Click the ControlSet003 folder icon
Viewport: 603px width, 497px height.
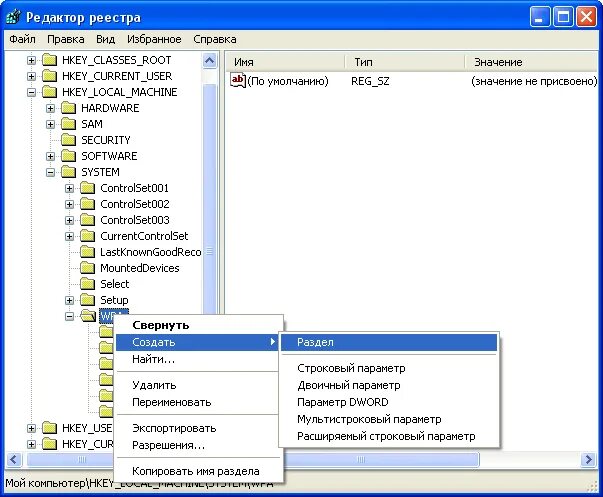coord(87,220)
